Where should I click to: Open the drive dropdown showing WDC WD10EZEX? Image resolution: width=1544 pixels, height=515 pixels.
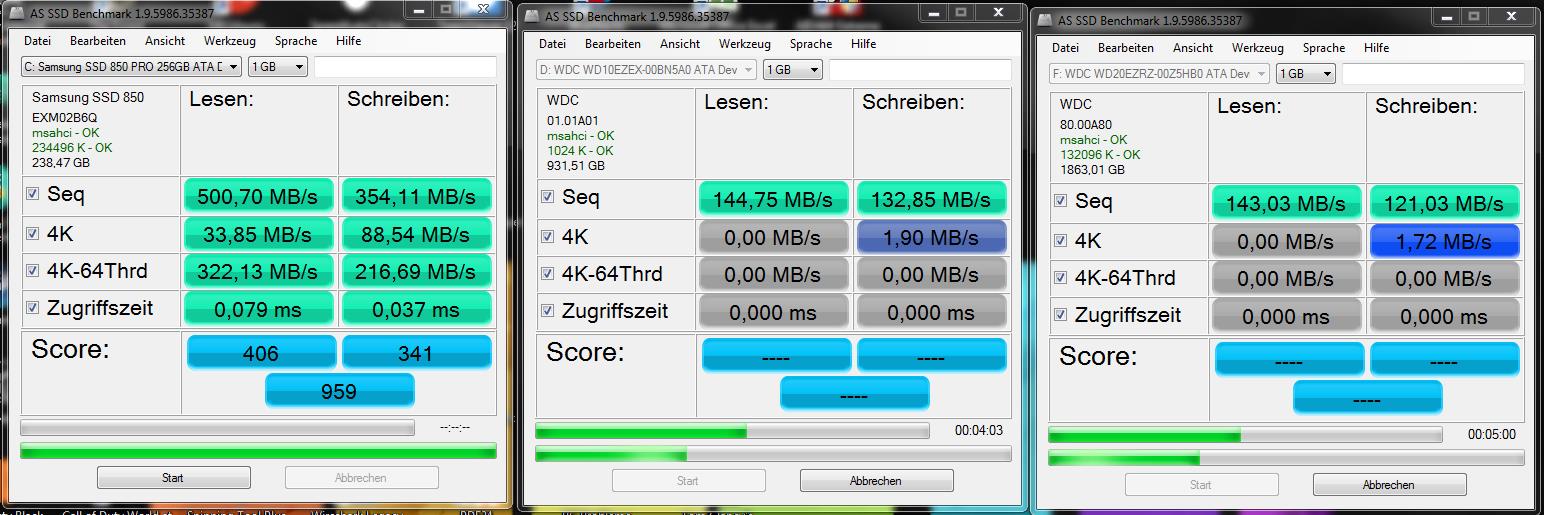[x=646, y=70]
